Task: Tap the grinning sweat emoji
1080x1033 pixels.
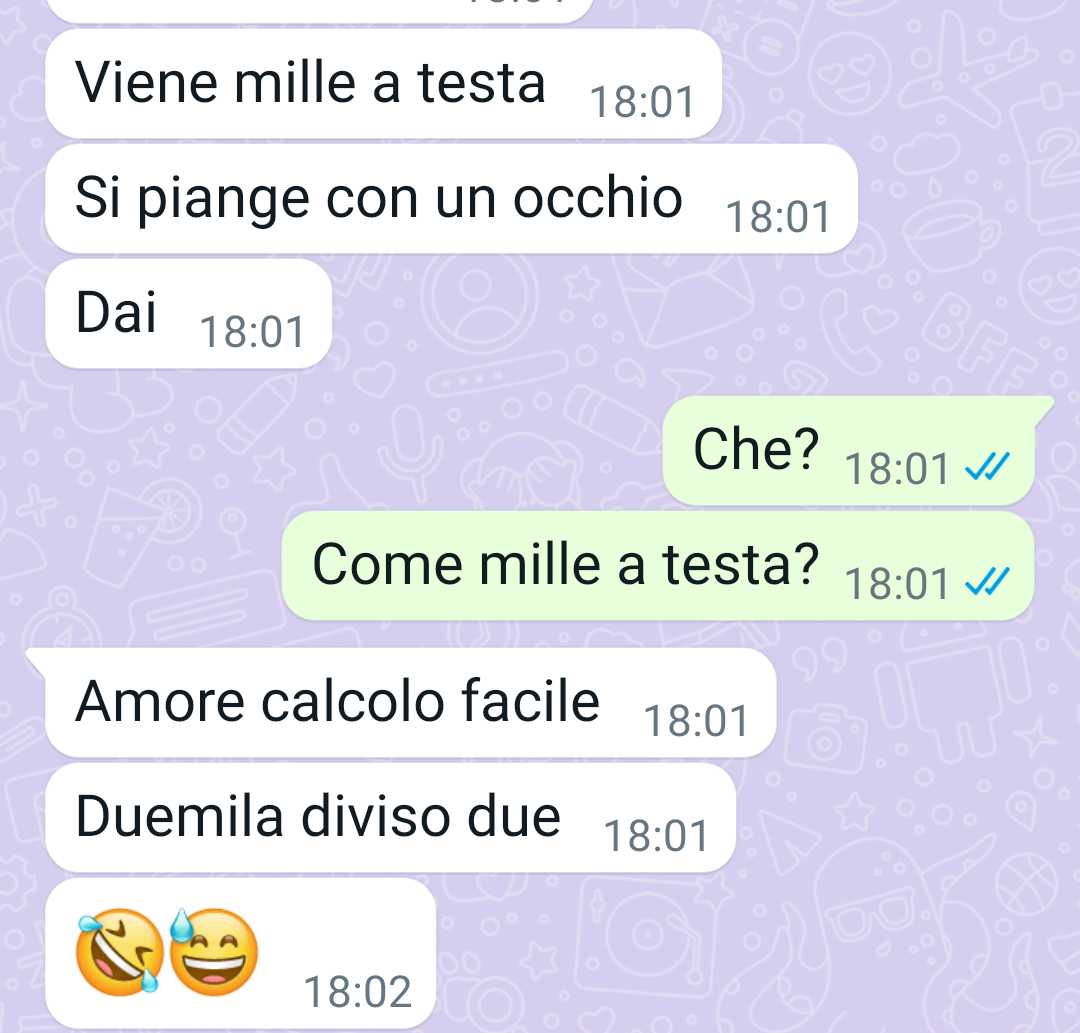Action: point(214,952)
